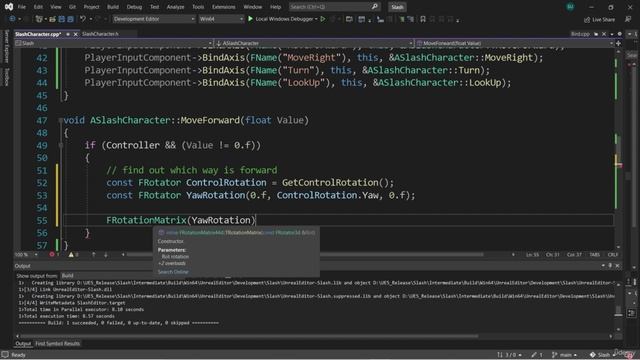This screenshot has height=360, width=640.
Task: Click the Live Share button
Action: 600,19
